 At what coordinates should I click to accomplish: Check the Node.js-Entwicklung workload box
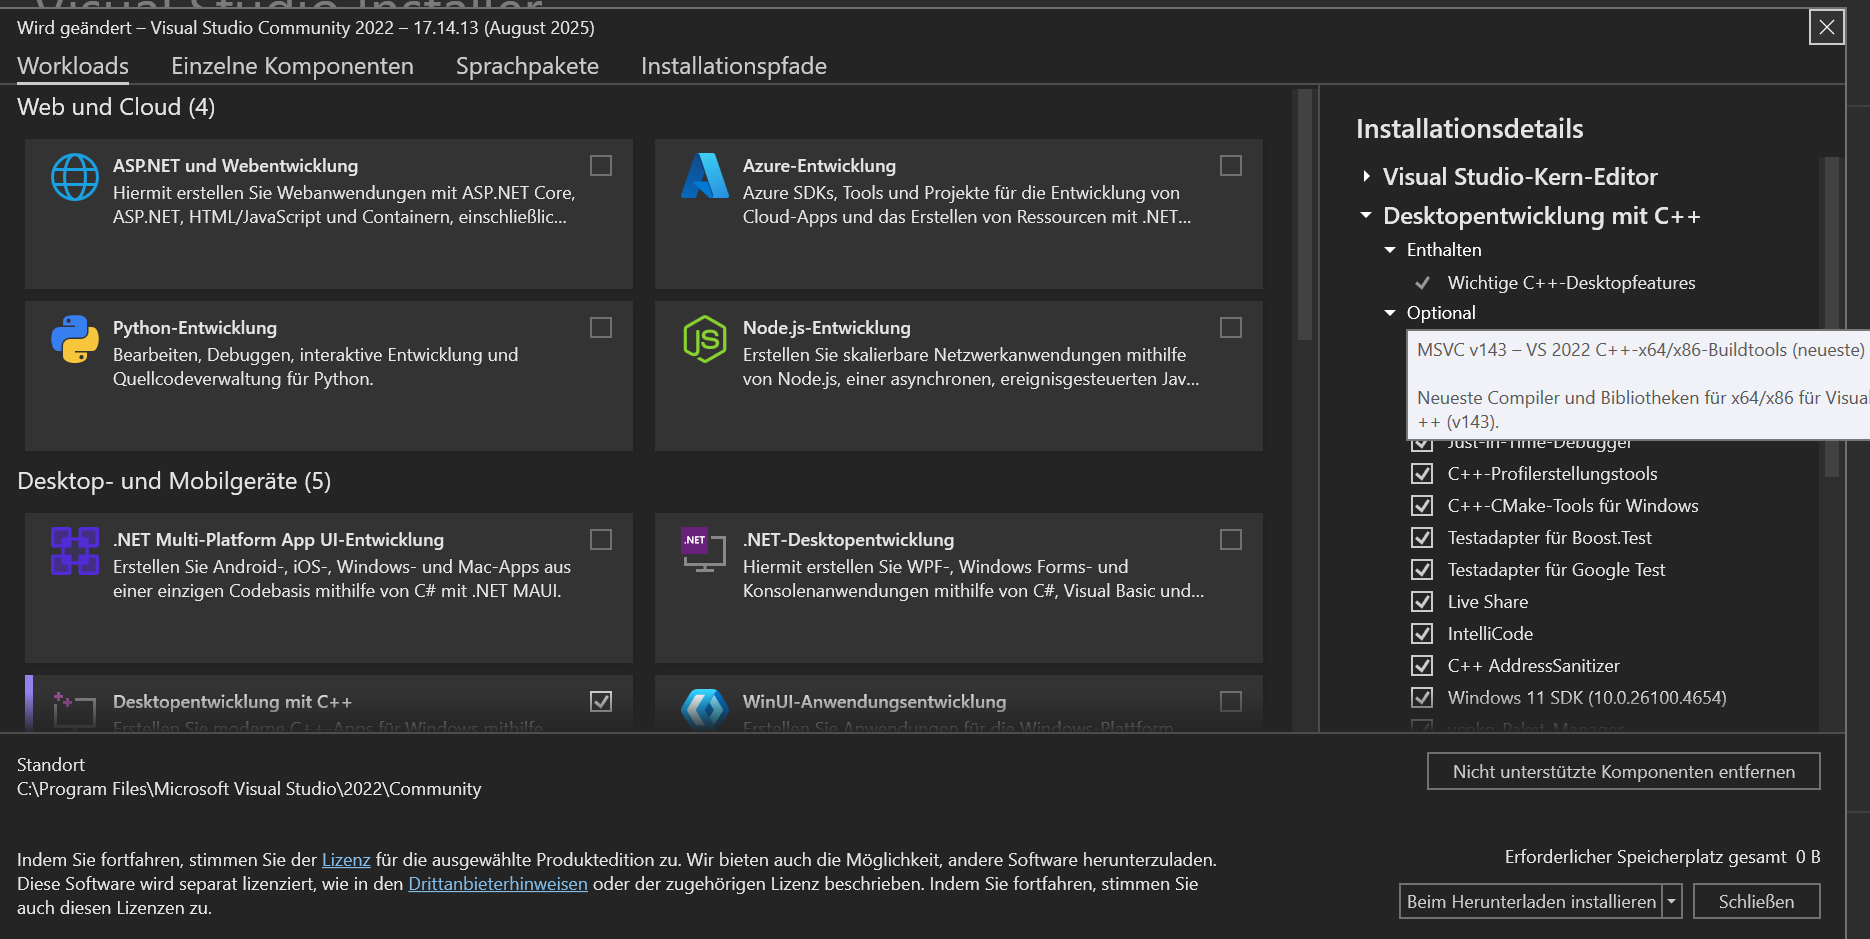coord(1231,328)
